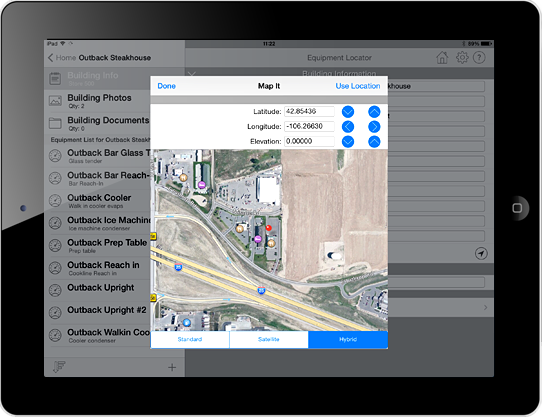Viewport: 542px width, 417px height.
Task: Click gauge icon beside Outback Reach in
Action: click(x=55, y=268)
